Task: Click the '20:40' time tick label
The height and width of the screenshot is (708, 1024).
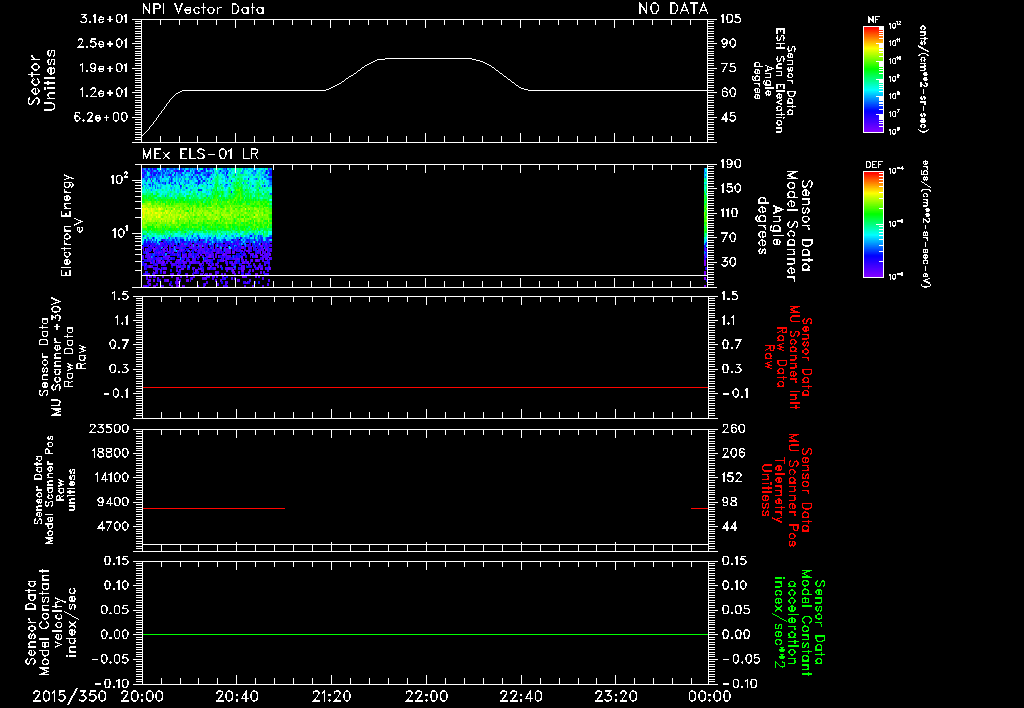Action: pos(236,696)
